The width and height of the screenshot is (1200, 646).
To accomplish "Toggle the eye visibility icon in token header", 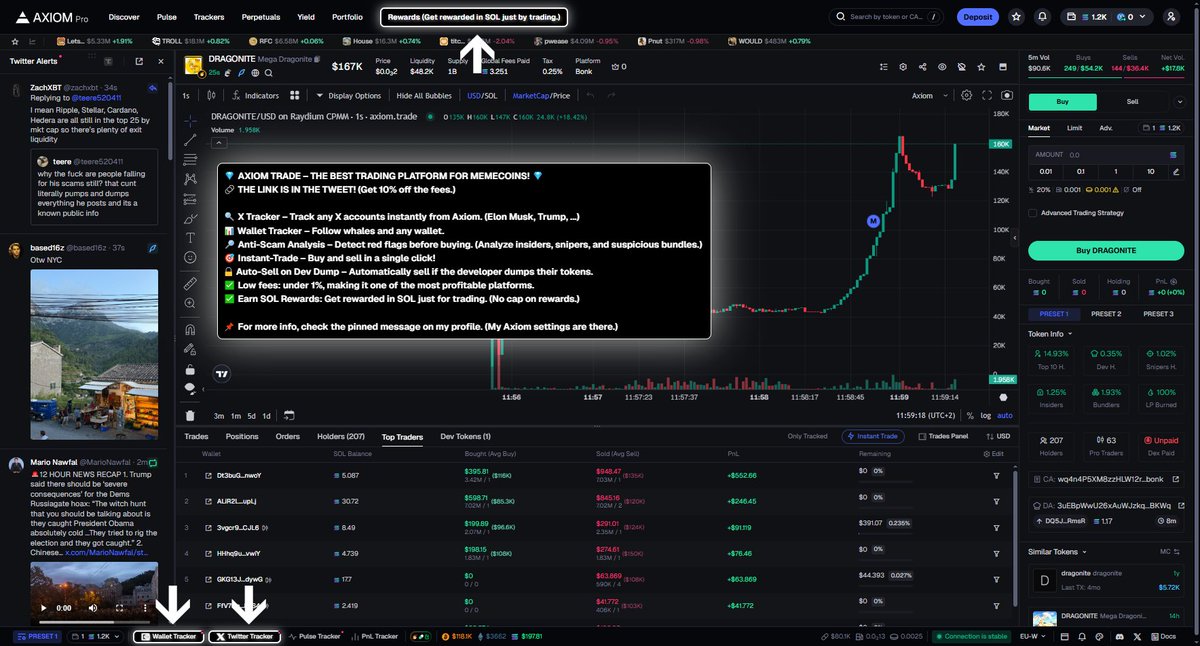I will click(941, 66).
